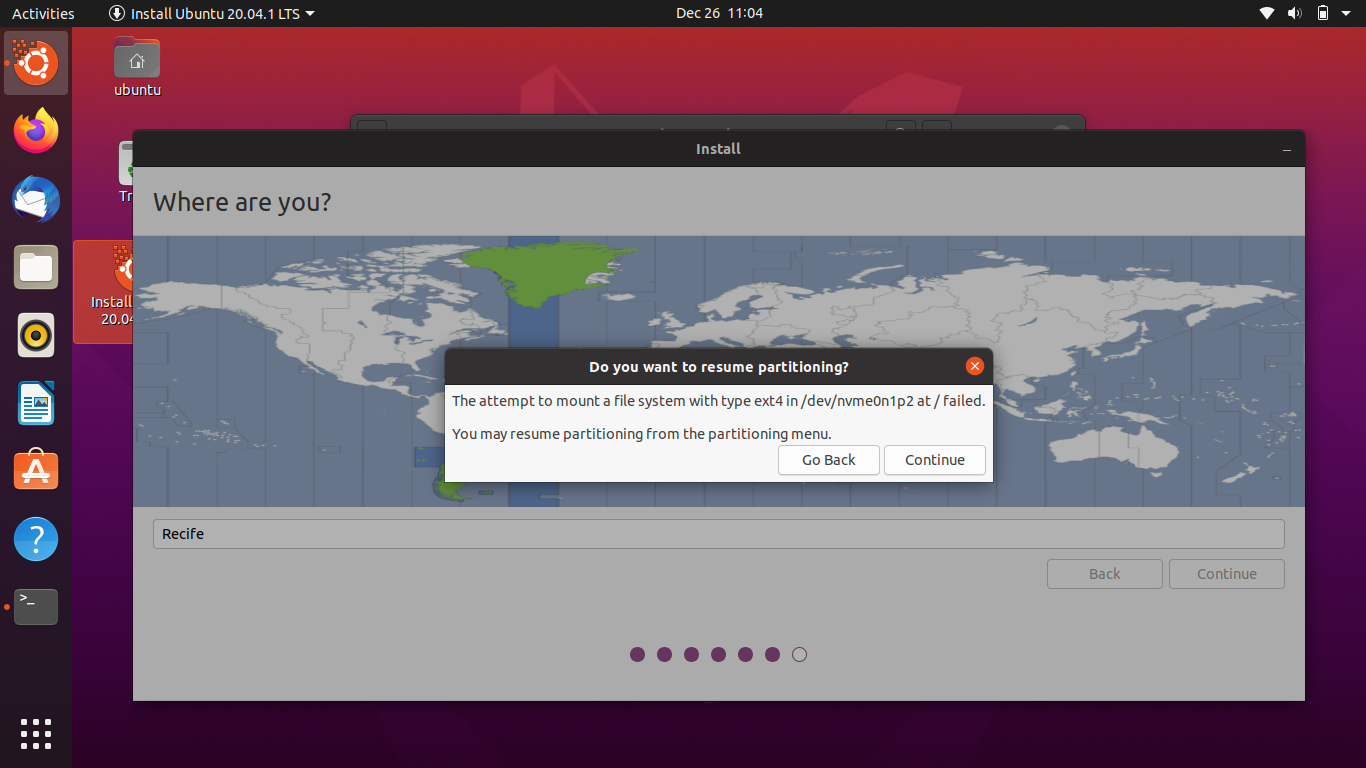Open Install Ubuntu 20.04.1 LTS app menu
This screenshot has width=1366, height=768.
coord(211,13)
